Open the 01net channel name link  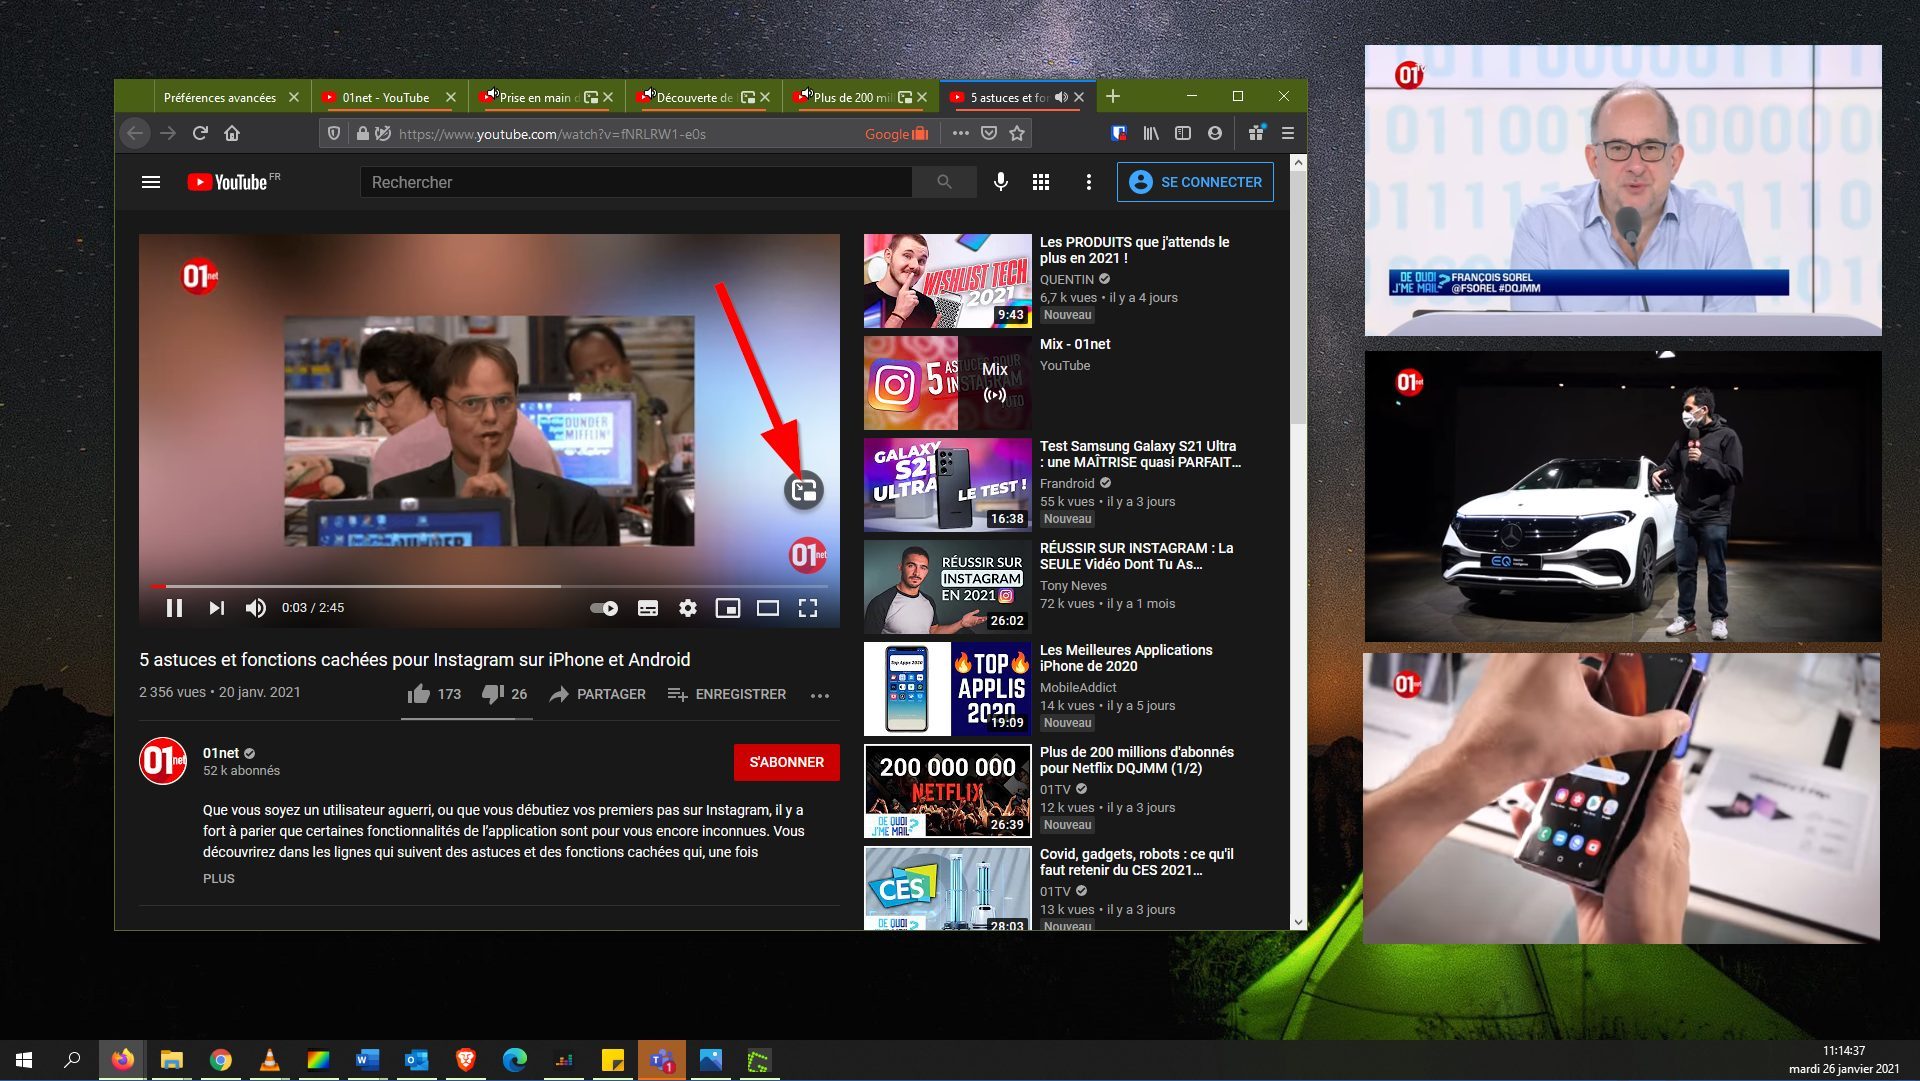[221, 753]
